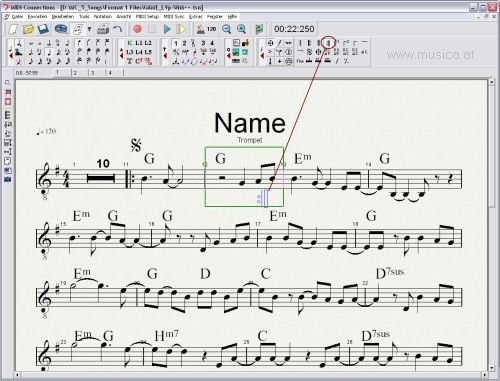Viewport: 500px width, 381px height.
Task: Toggle the metronome icon
Action: point(201,29)
